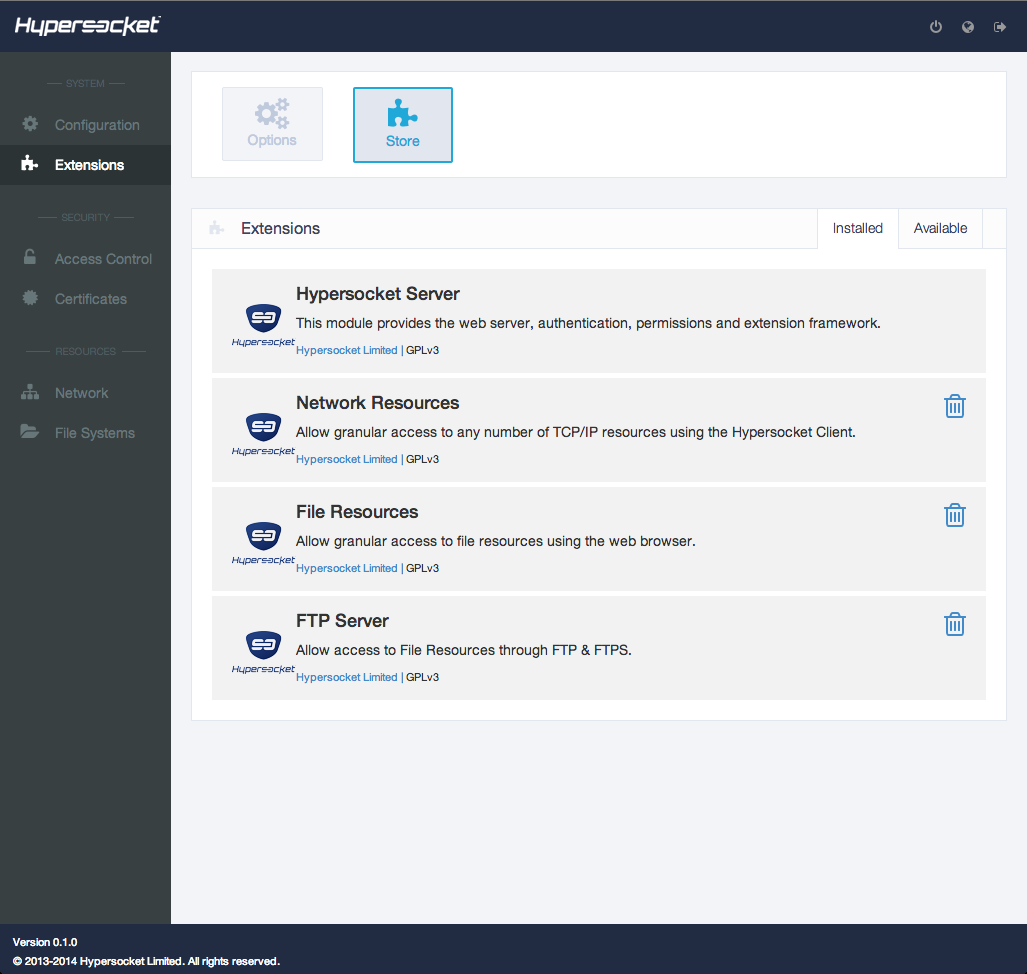The height and width of the screenshot is (974, 1027).
Task: Delete the Network Resources extension with trash icon
Action: pyautogui.click(x=954, y=406)
